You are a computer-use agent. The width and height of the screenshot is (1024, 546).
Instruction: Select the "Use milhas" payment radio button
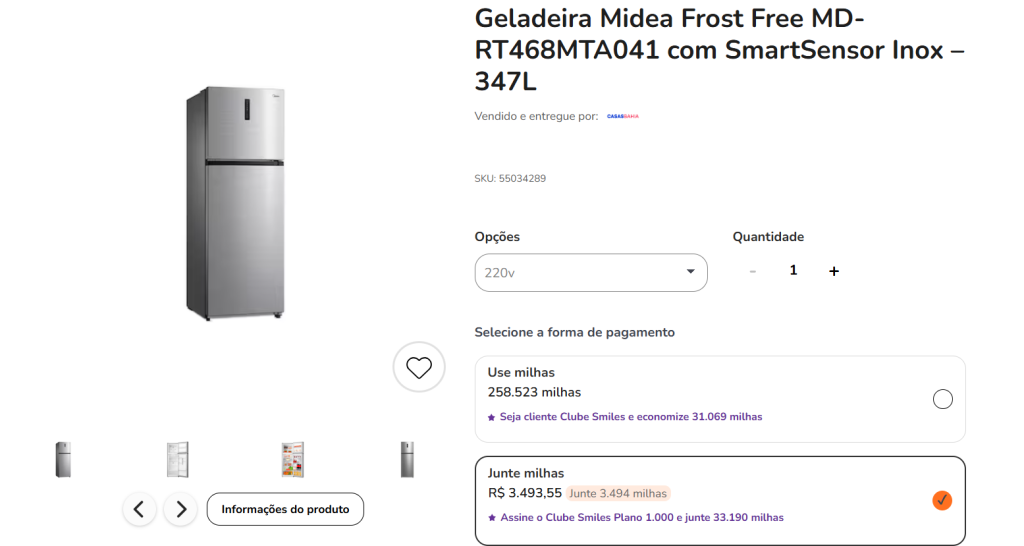[x=942, y=399]
